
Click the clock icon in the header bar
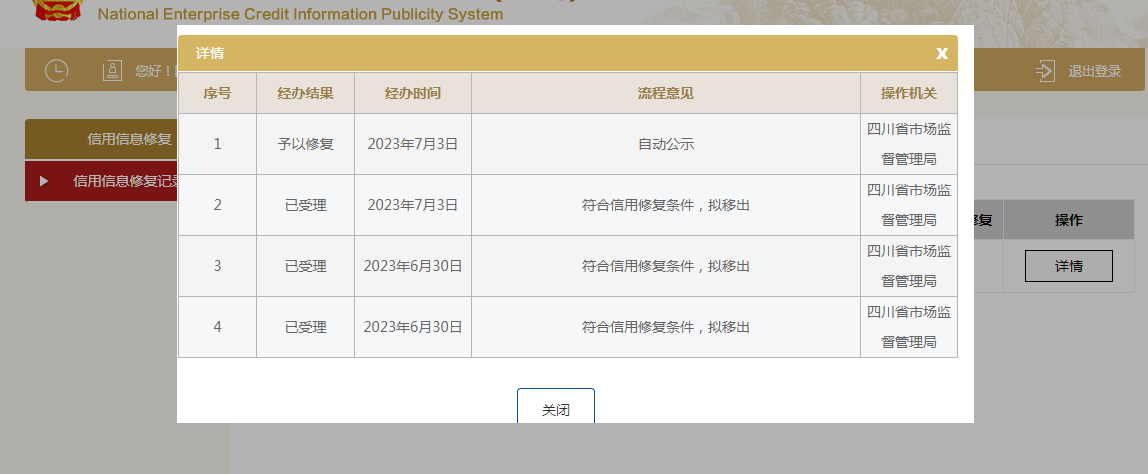pos(57,70)
